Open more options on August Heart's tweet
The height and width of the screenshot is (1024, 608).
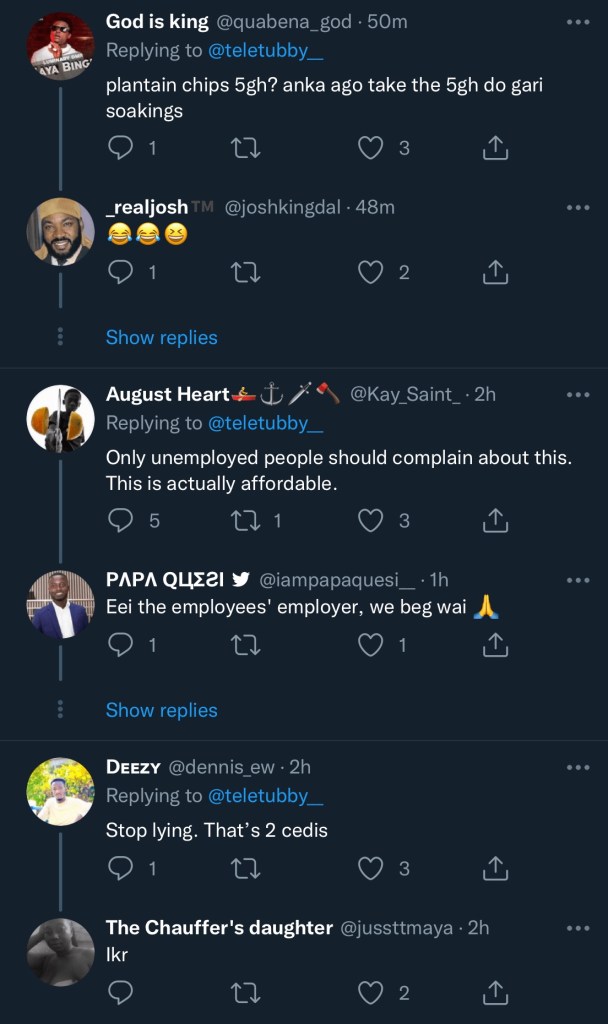pyautogui.click(x=578, y=395)
